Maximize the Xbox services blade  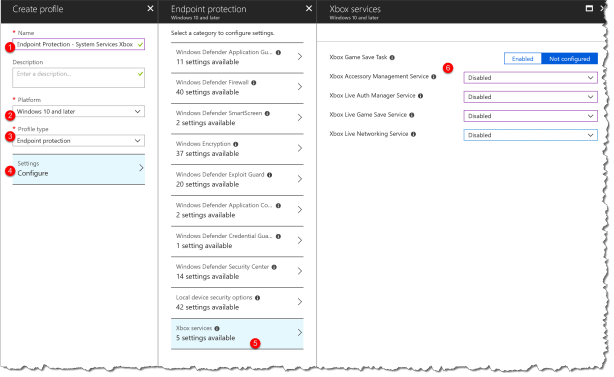[589, 8]
